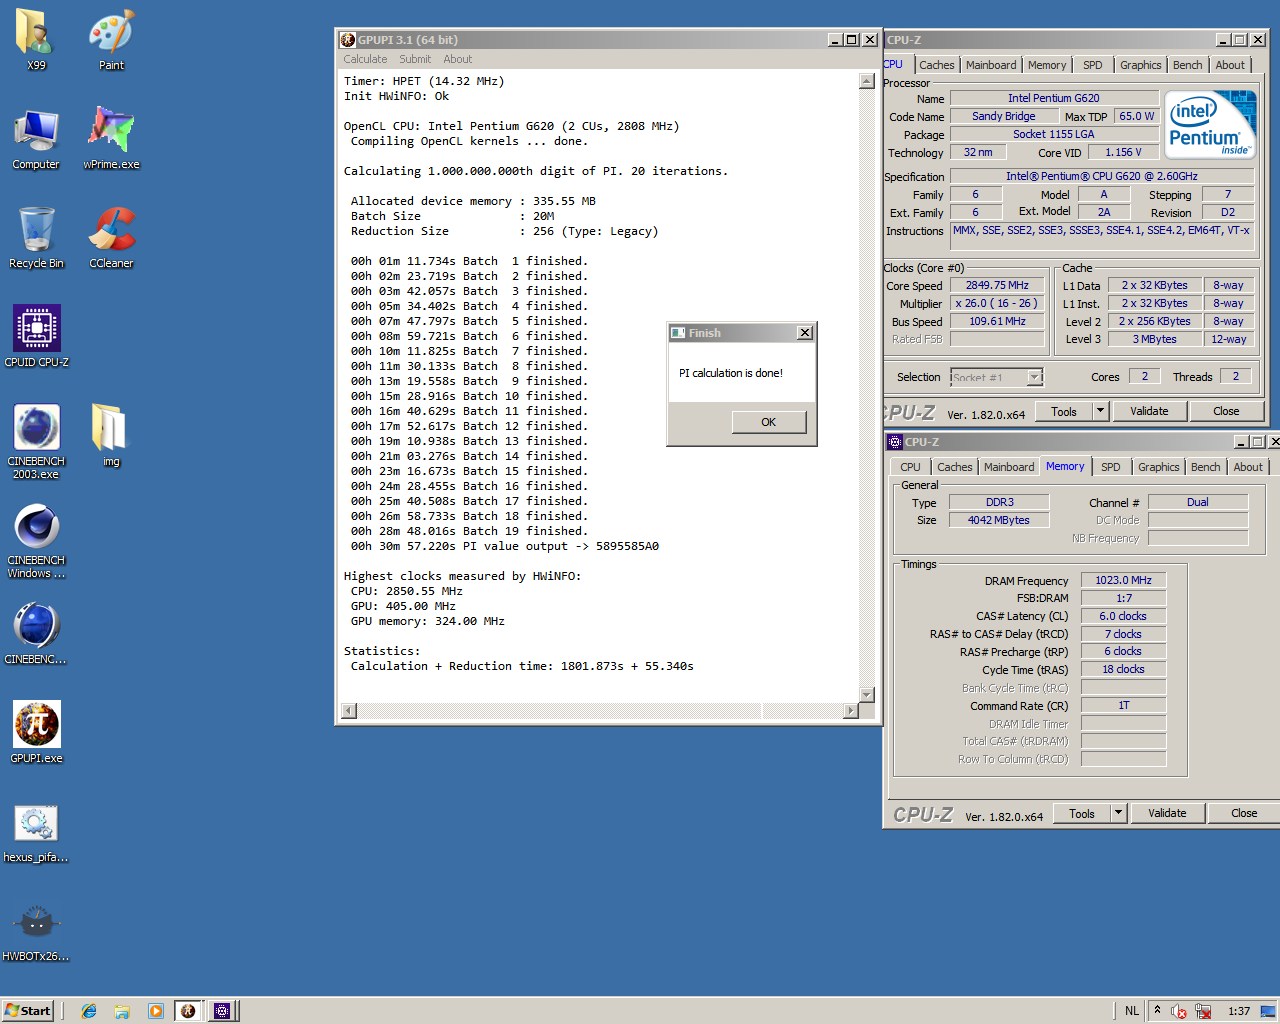Viewport: 1280px width, 1024px height.
Task: Open the About menu in GPUPI
Action: coord(457,59)
